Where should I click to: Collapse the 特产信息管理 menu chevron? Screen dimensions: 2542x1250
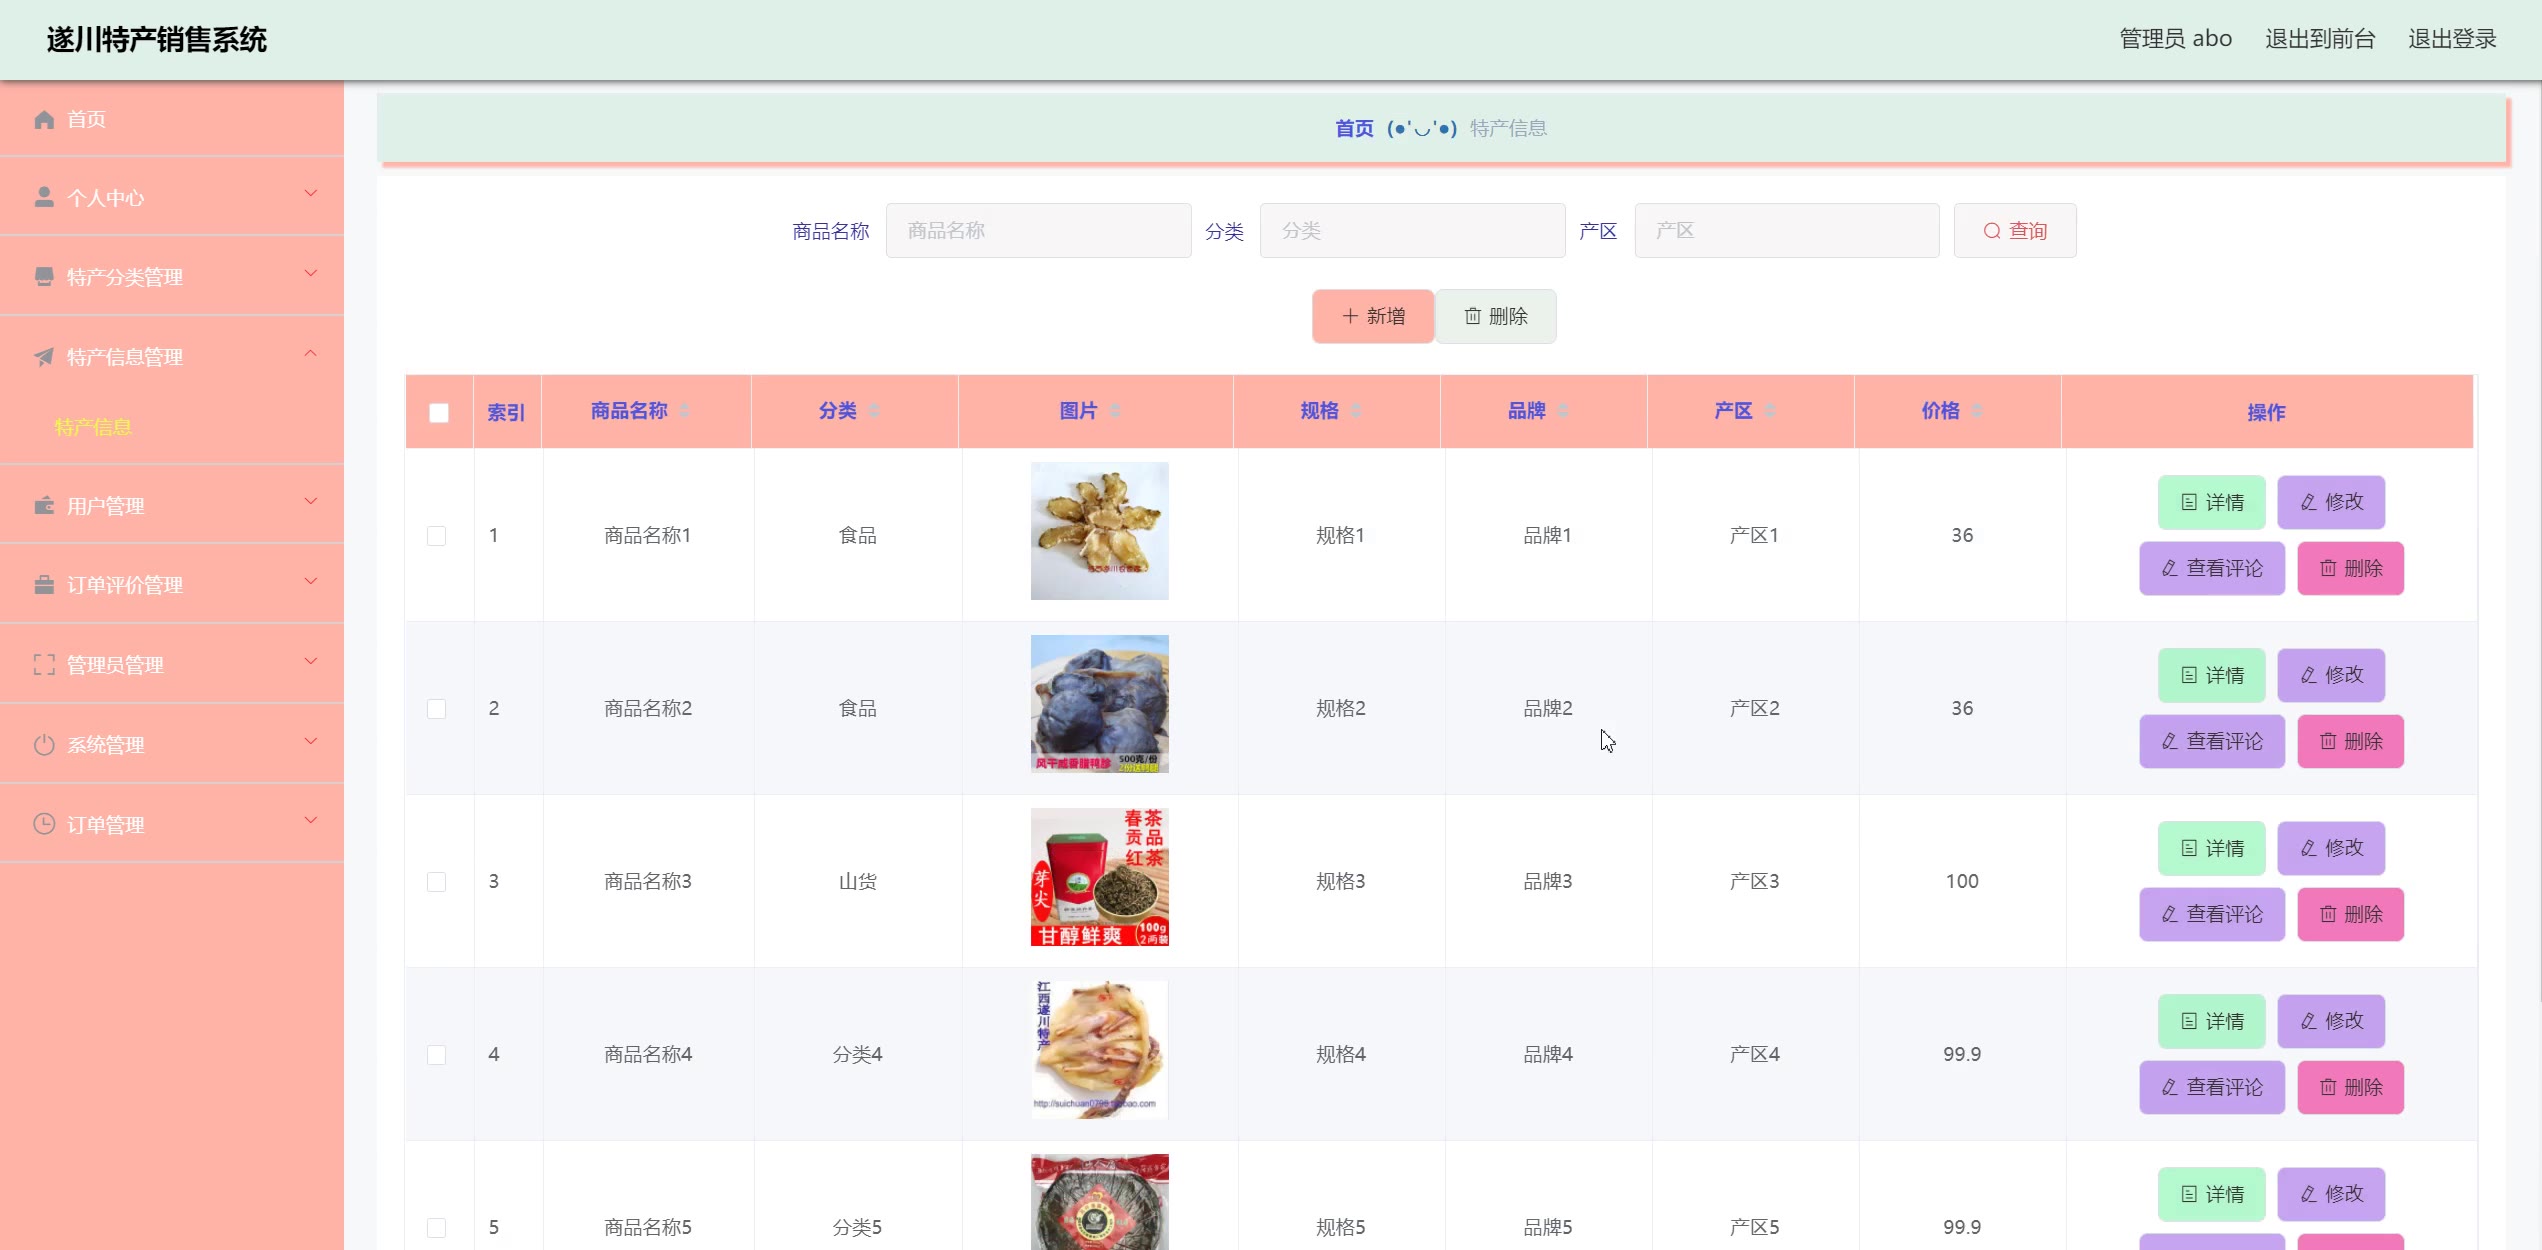(x=311, y=353)
